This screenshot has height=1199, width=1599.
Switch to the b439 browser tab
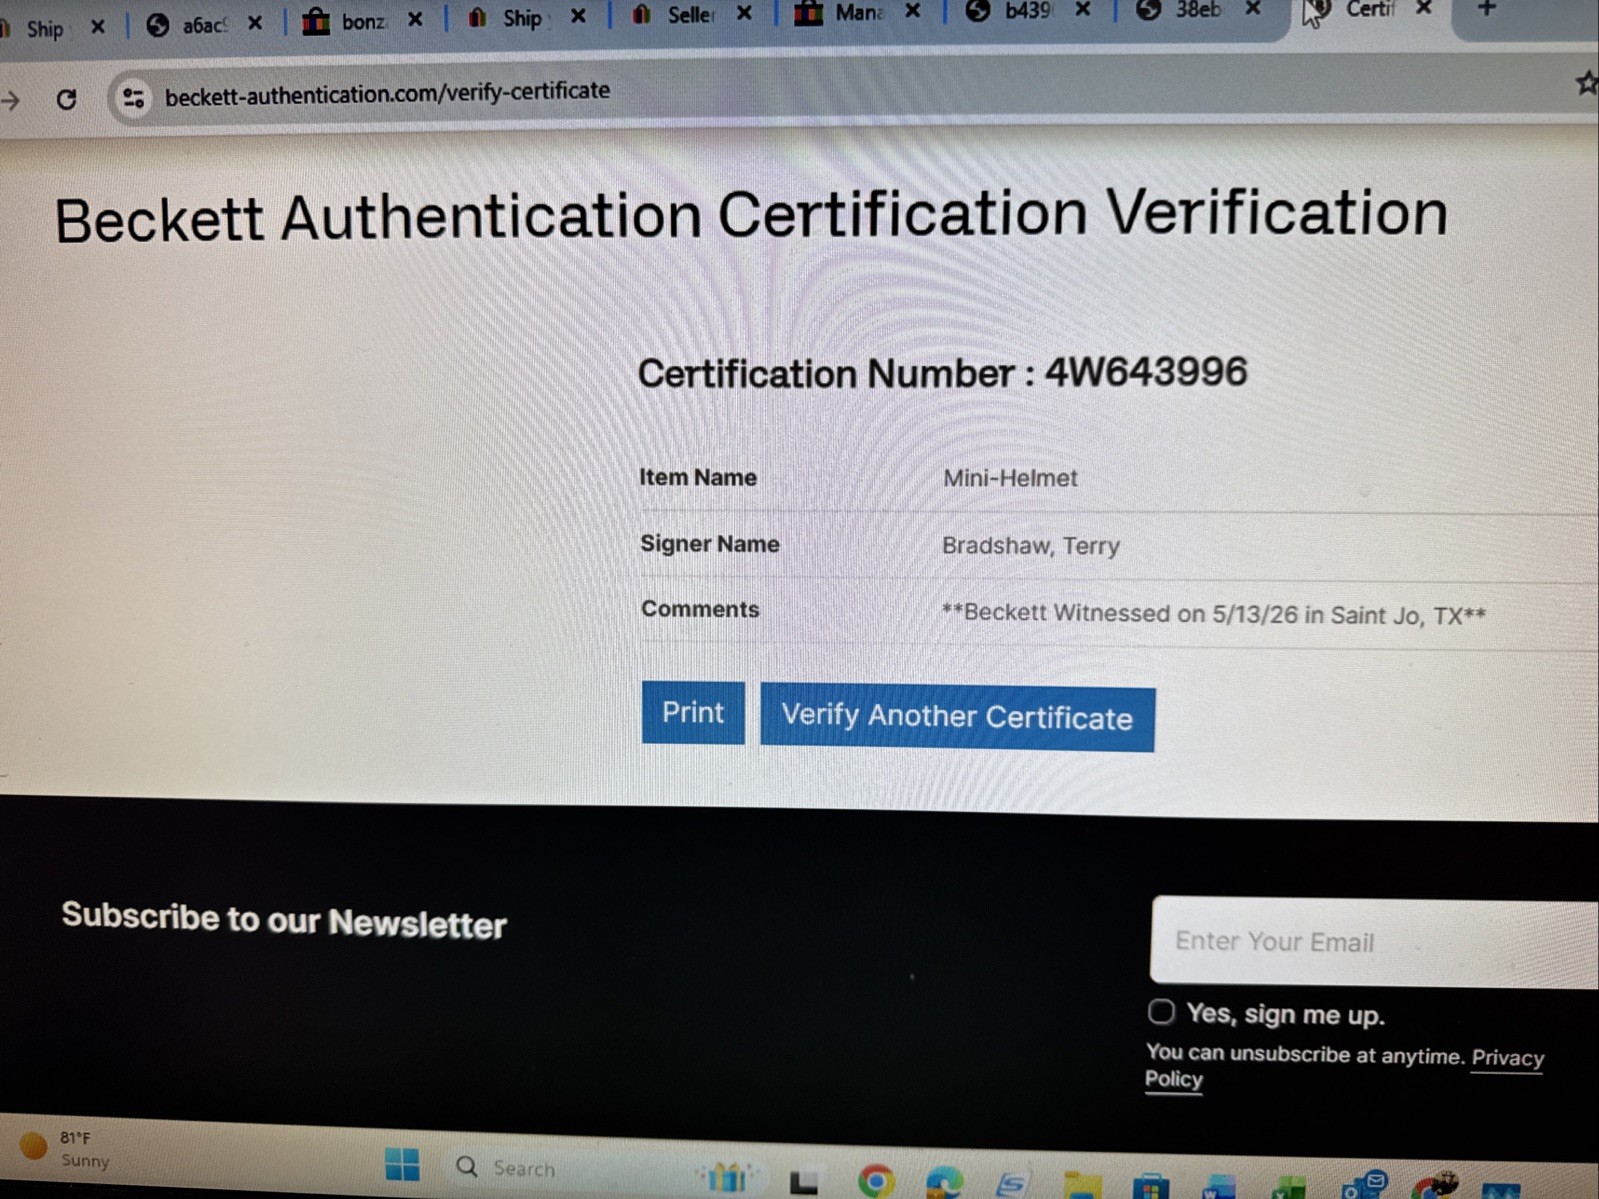click(1028, 11)
